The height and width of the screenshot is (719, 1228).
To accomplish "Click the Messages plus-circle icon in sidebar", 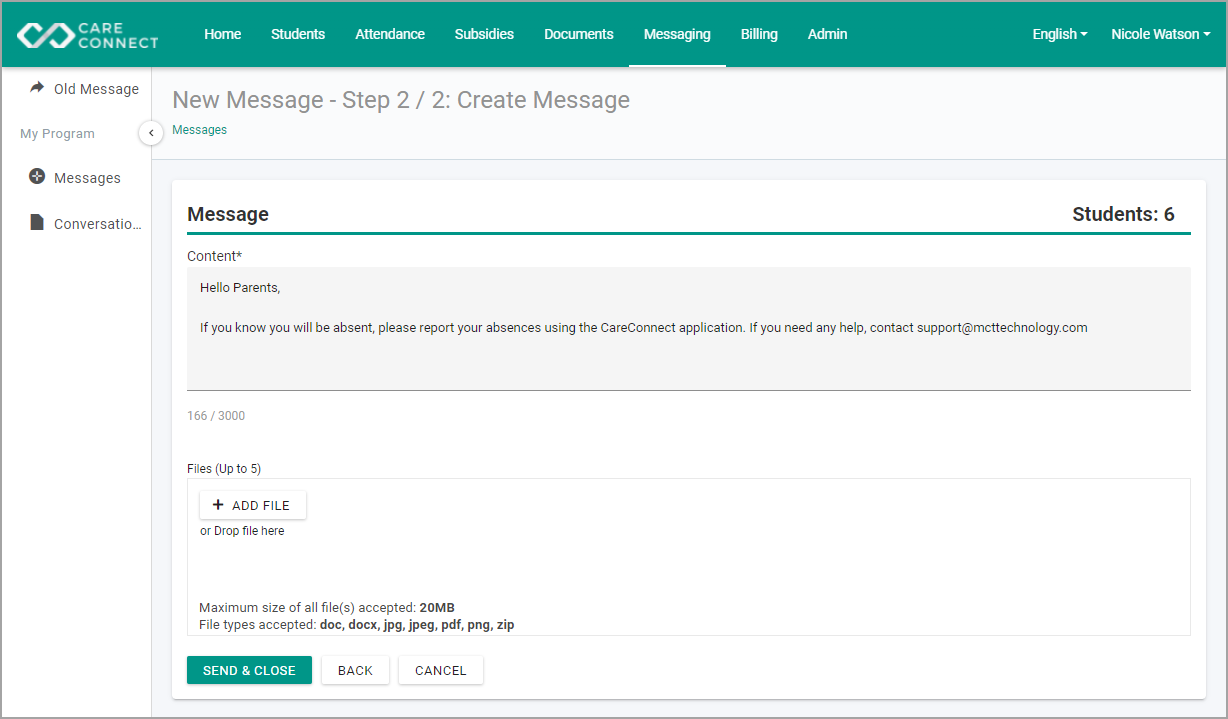I will coord(37,177).
